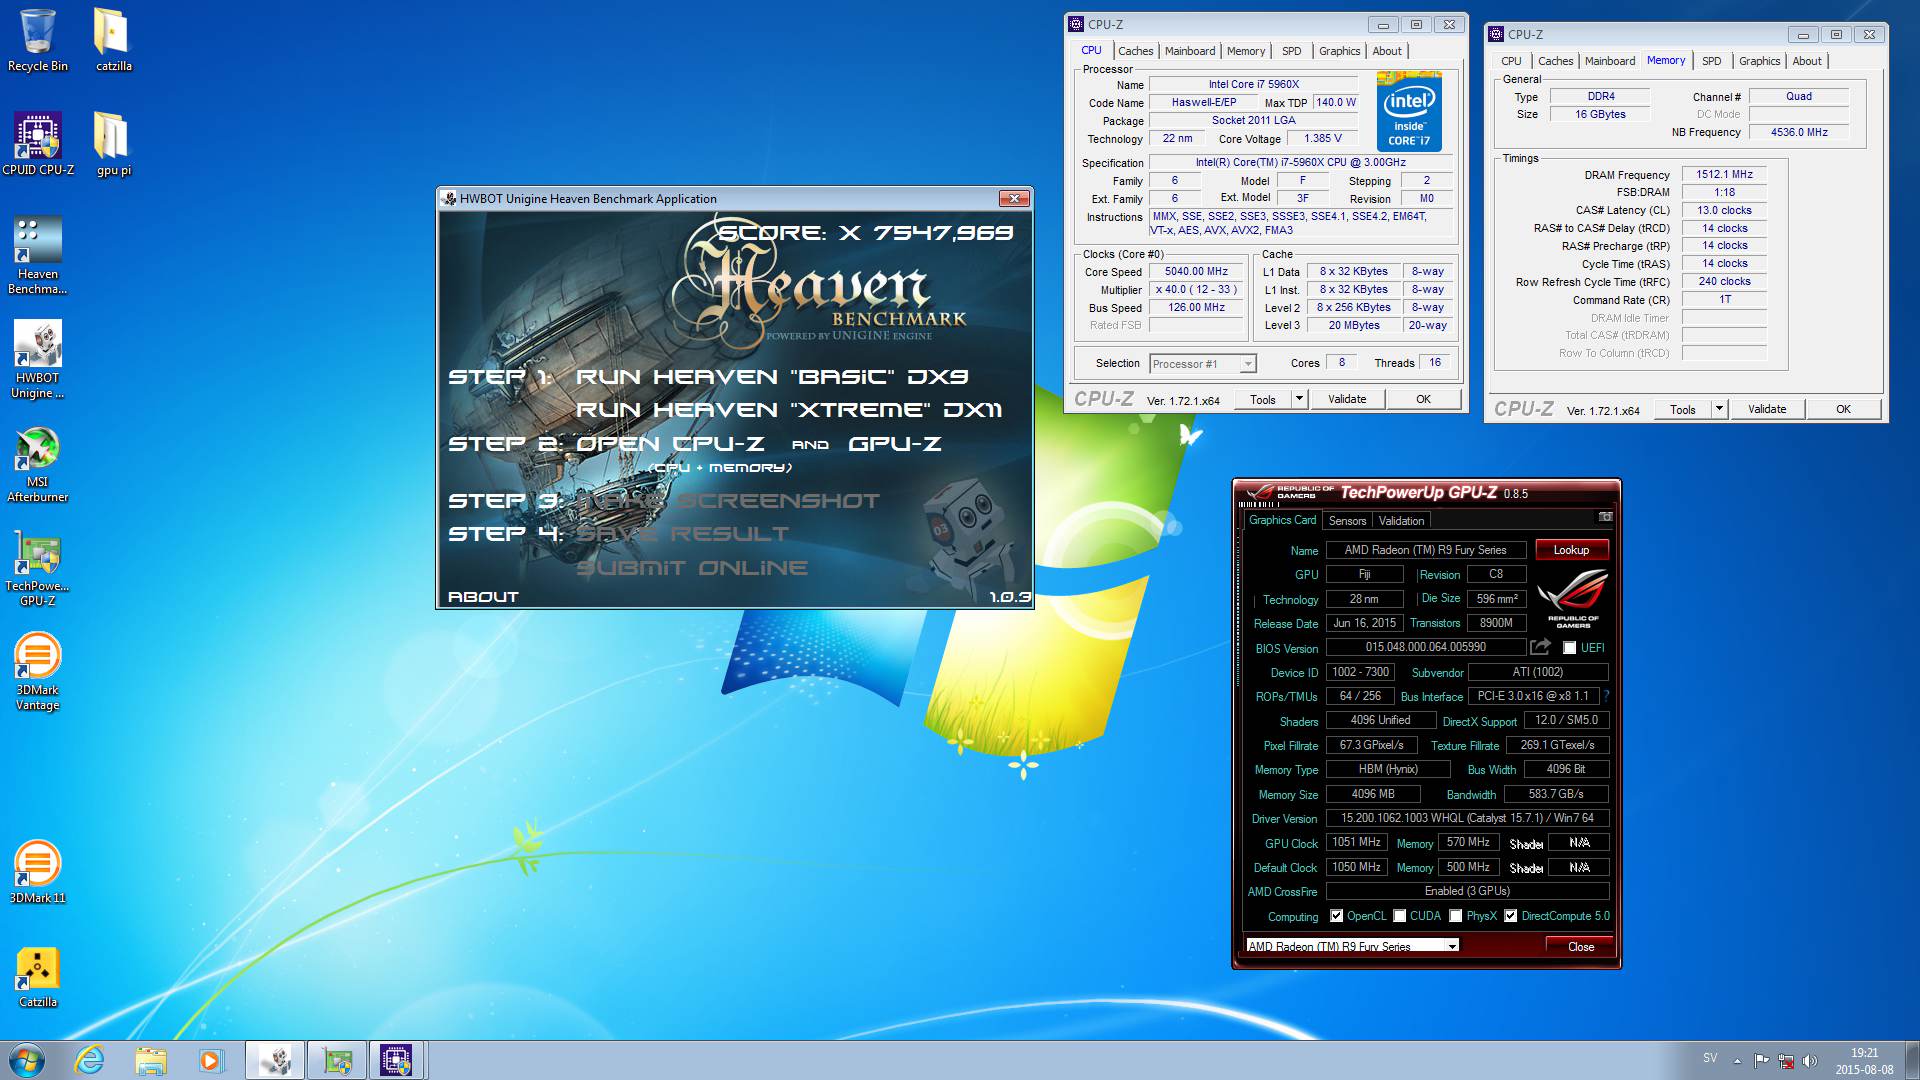Click the BIOS export share icon in GPU-Z
The height and width of the screenshot is (1080, 1920).
pos(1541,647)
